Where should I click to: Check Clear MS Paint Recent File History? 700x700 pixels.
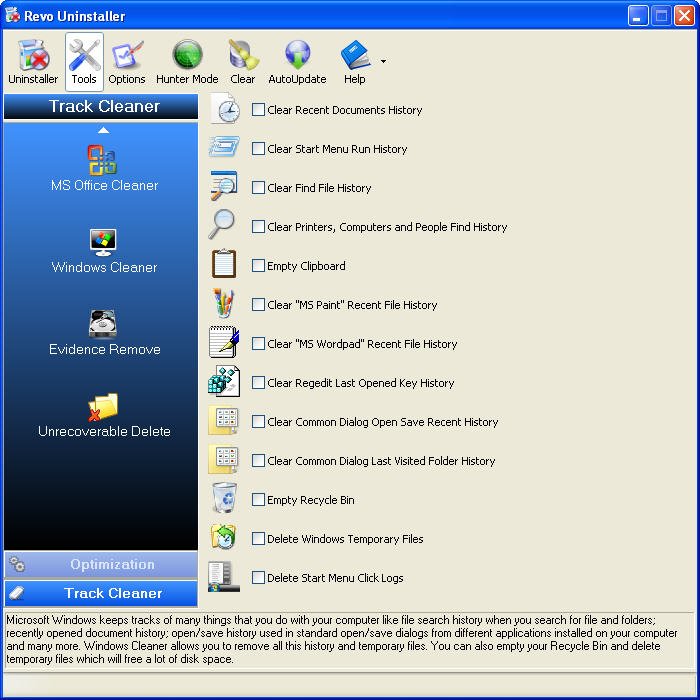(x=258, y=305)
